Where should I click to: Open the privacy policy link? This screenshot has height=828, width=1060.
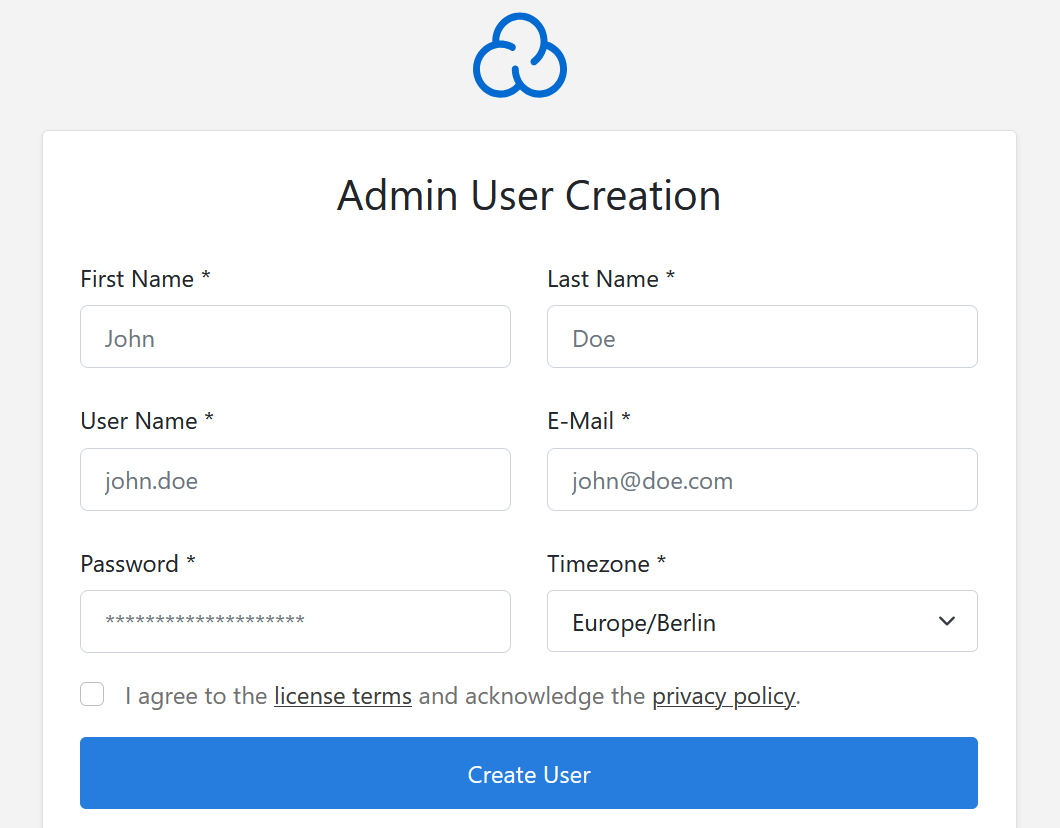click(x=723, y=696)
